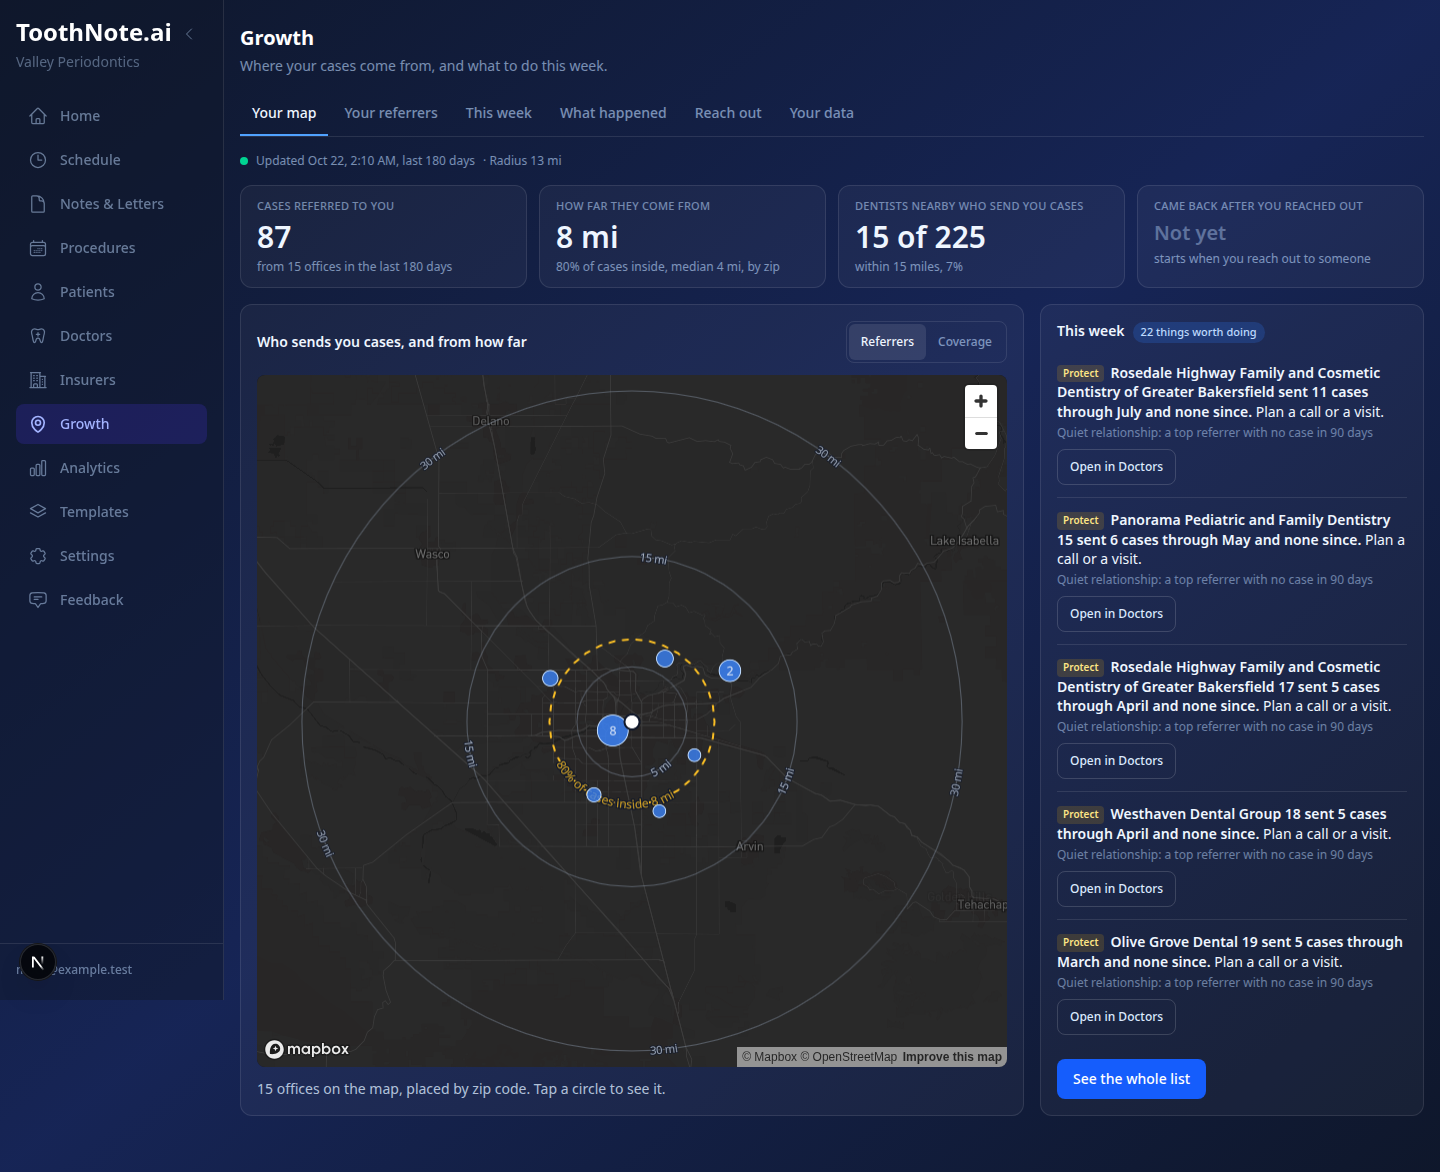Image resolution: width=1440 pixels, height=1172 pixels.
Task: Click the round N avatar badge
Action: tap(38, 963)
